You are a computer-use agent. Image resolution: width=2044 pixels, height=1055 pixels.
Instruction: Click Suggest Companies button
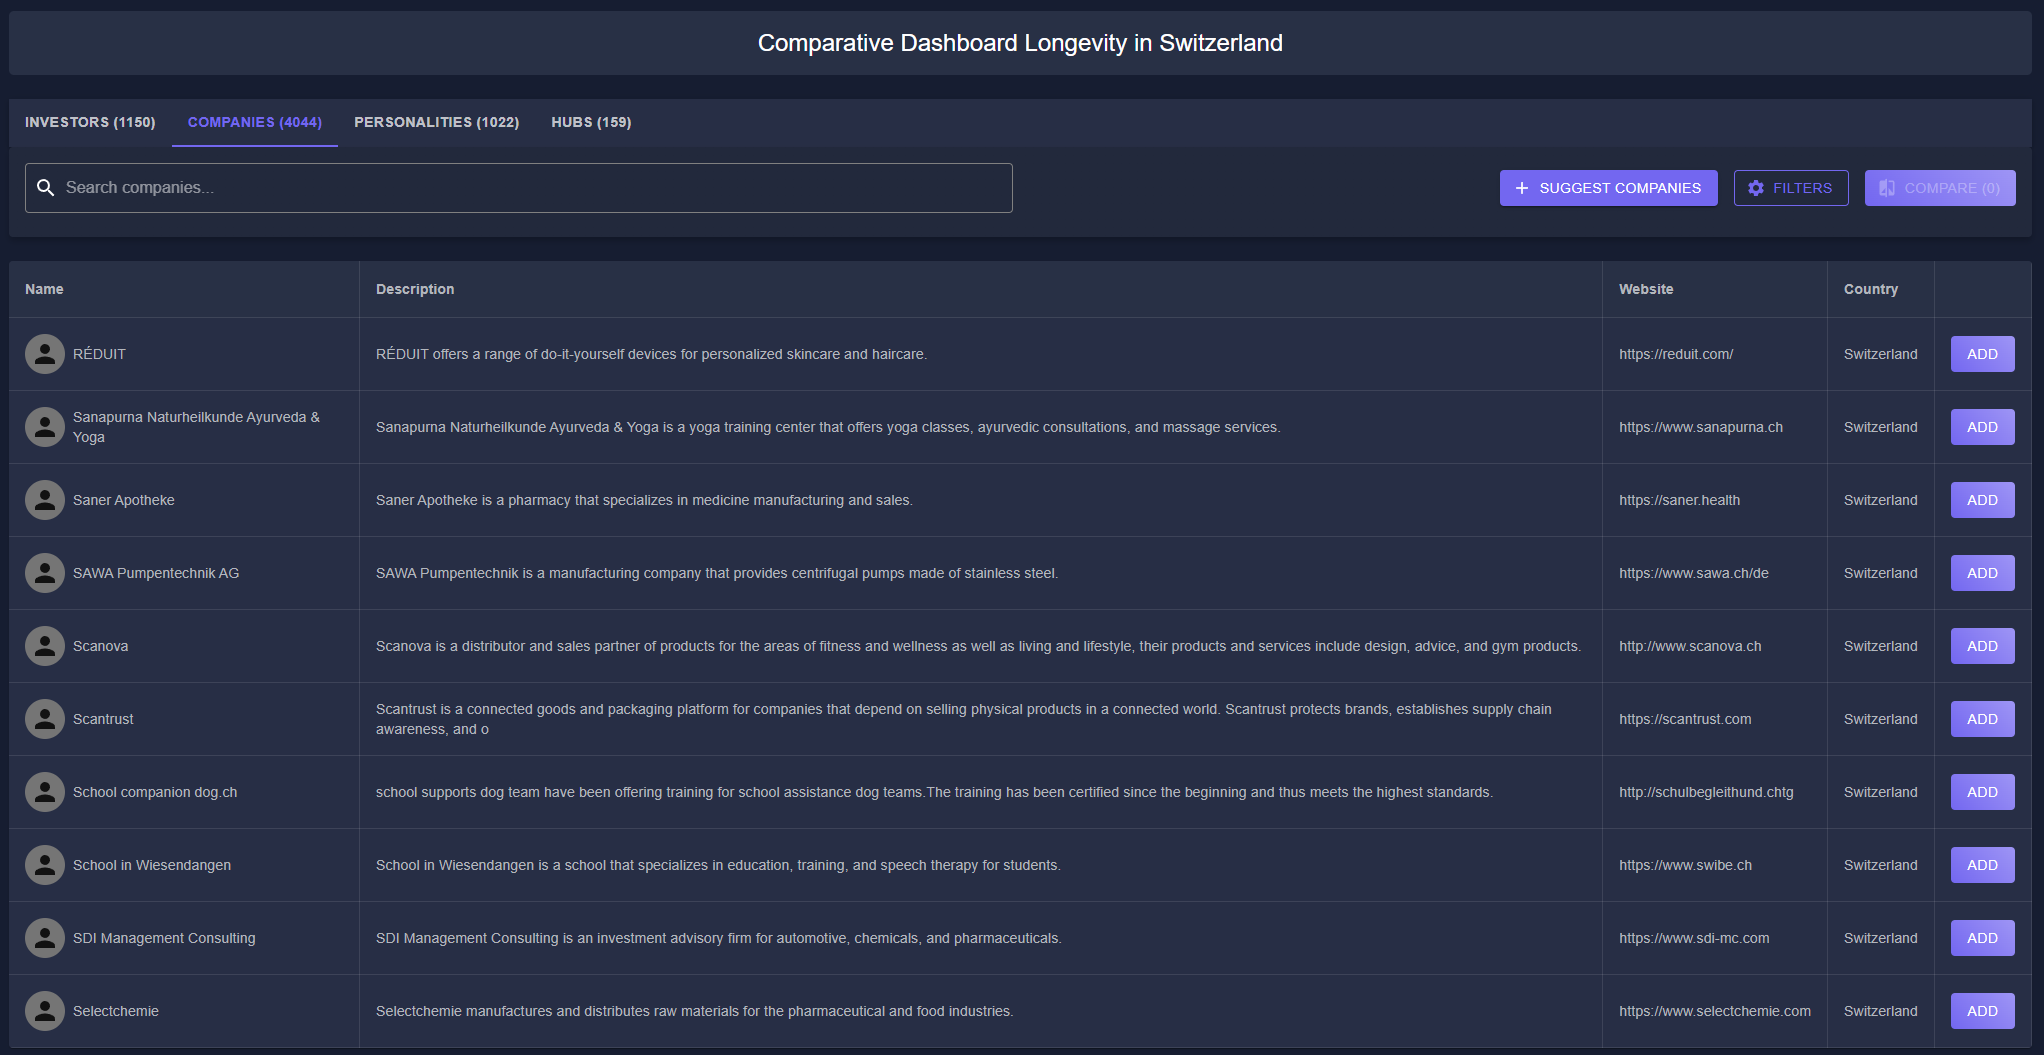click(1608, 188)
